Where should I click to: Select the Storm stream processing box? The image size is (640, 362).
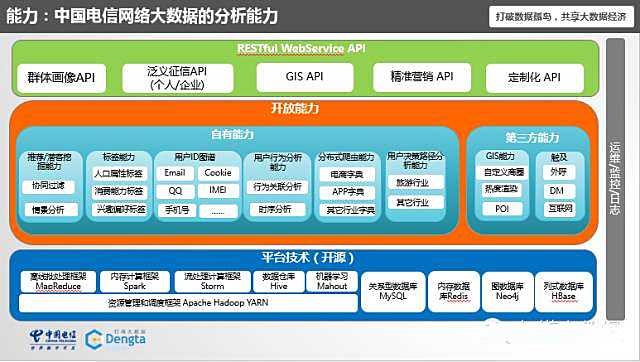pos(212,282)
